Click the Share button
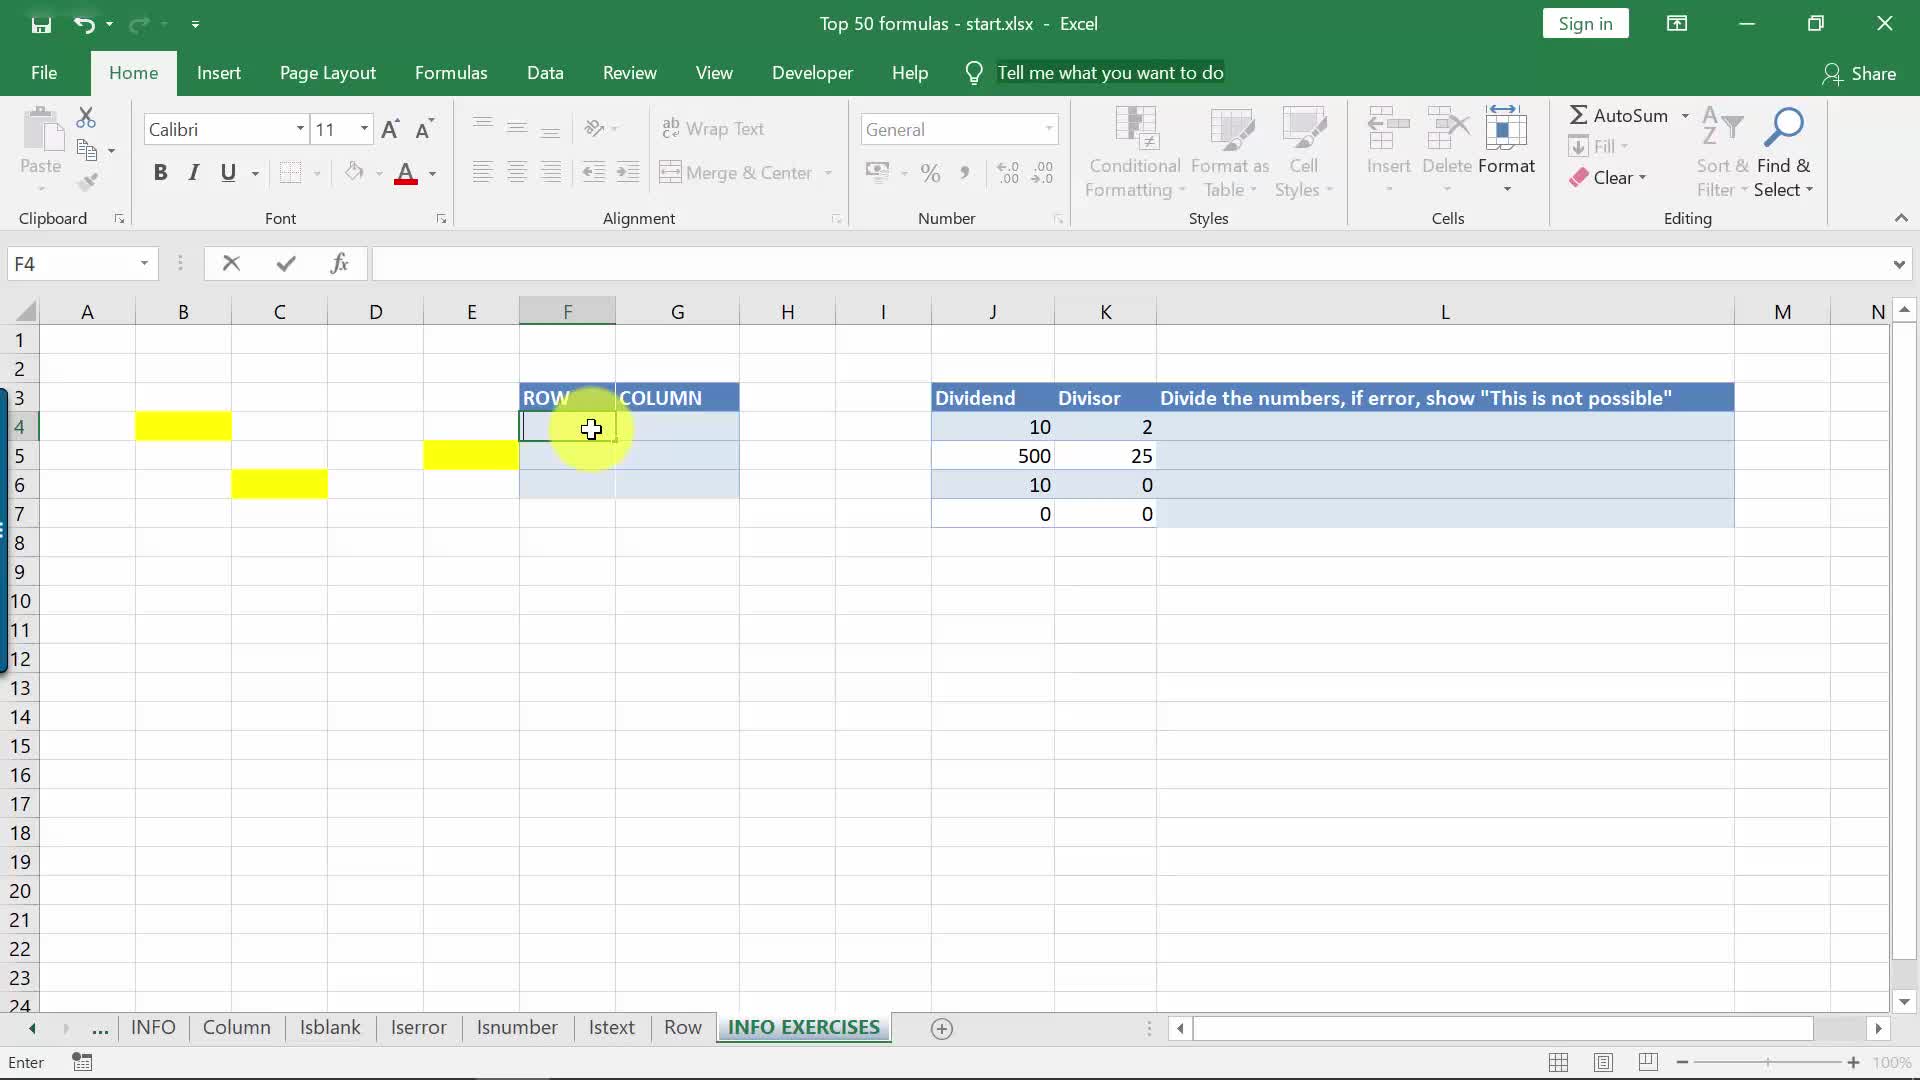This screenshot has width=1920, height=1080. 1859,73
